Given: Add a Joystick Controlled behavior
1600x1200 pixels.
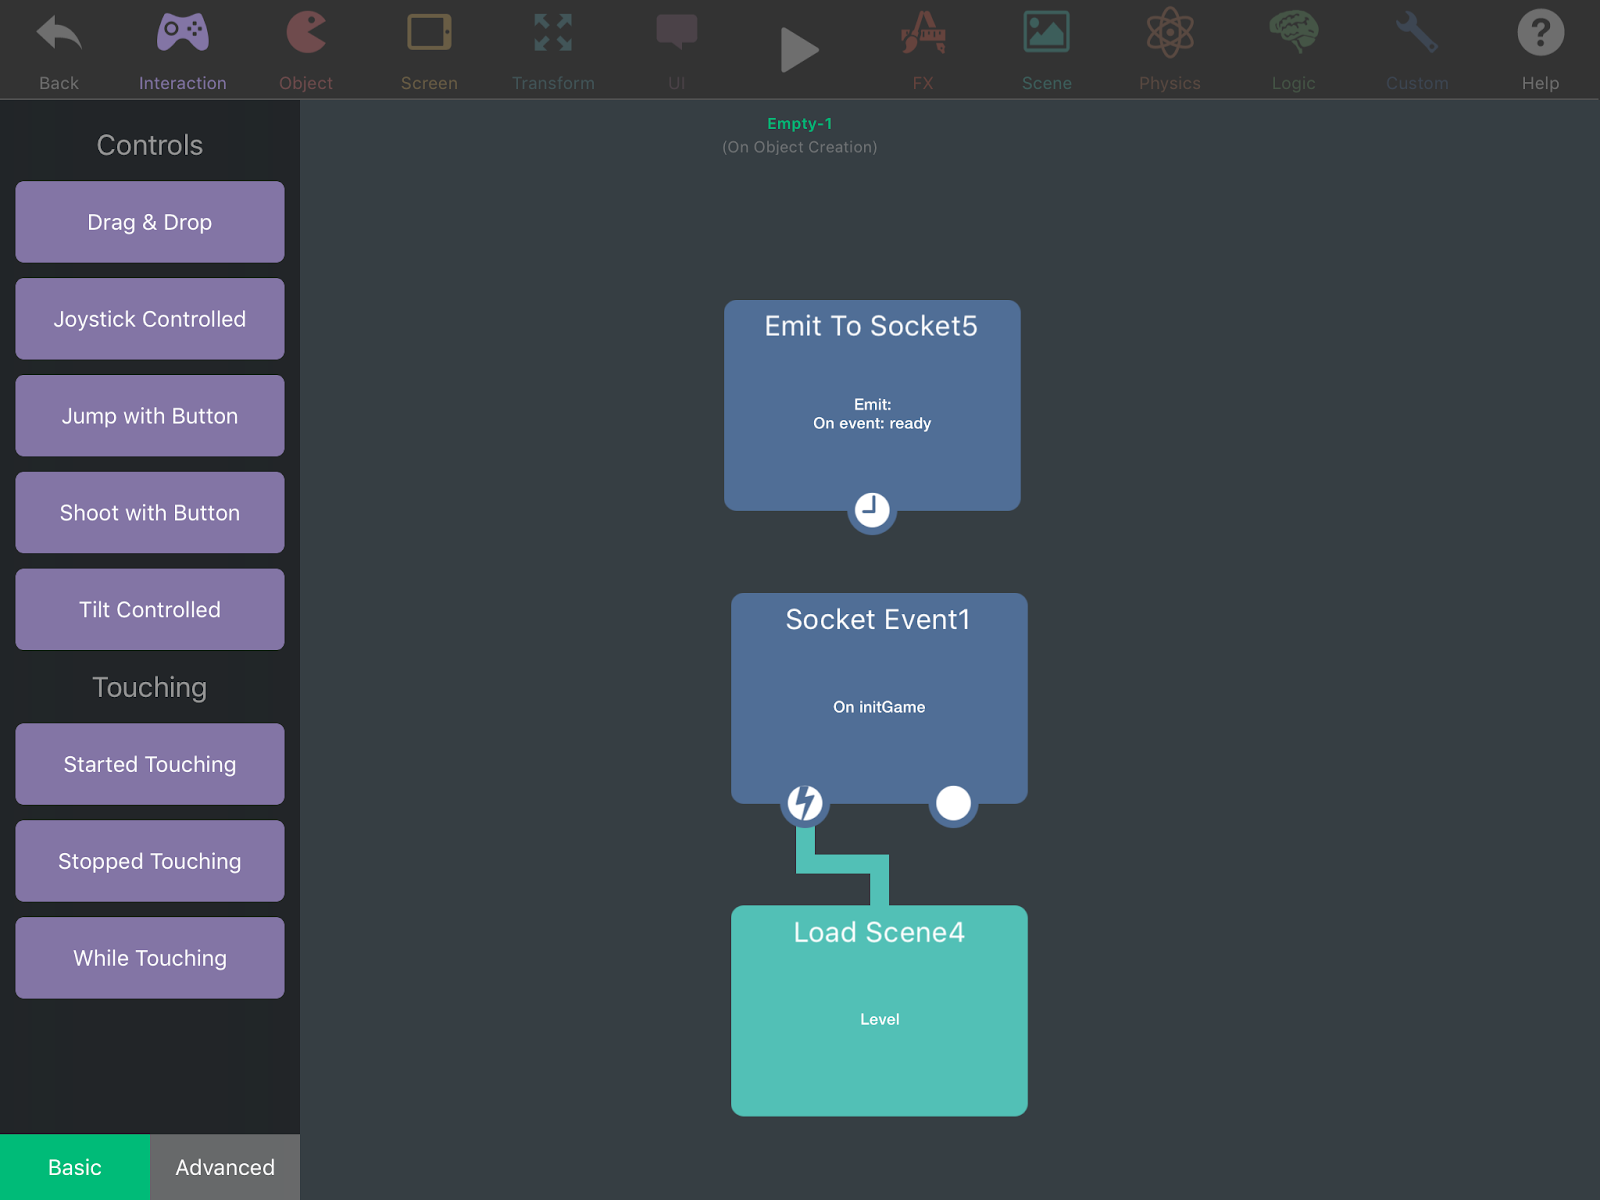Looking at the screenshot, I should click(150, 319).
